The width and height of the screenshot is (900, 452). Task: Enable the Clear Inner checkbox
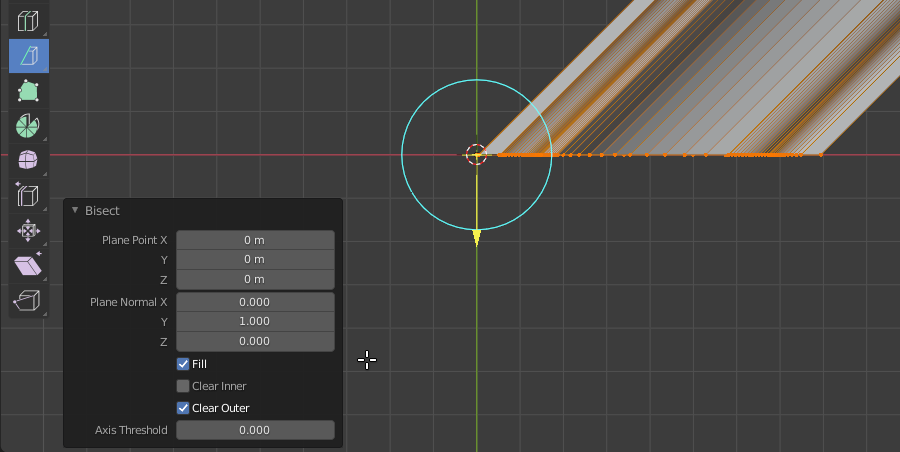click(183, 386)
